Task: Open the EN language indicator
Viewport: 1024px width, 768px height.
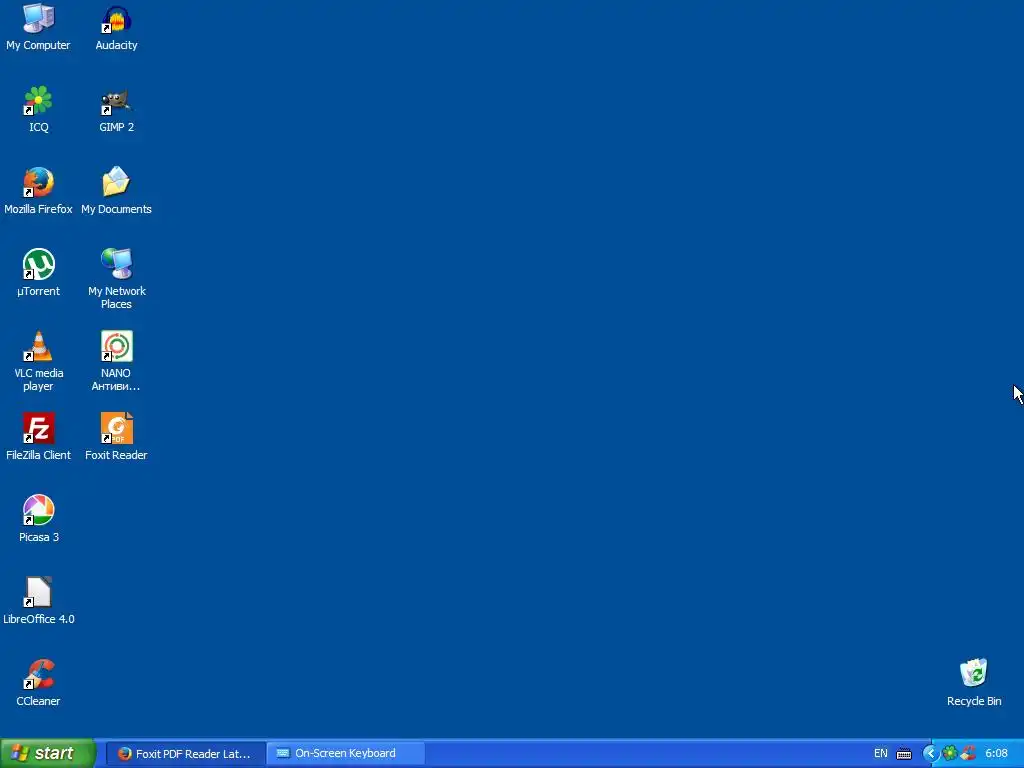Action: pos(880,754)
